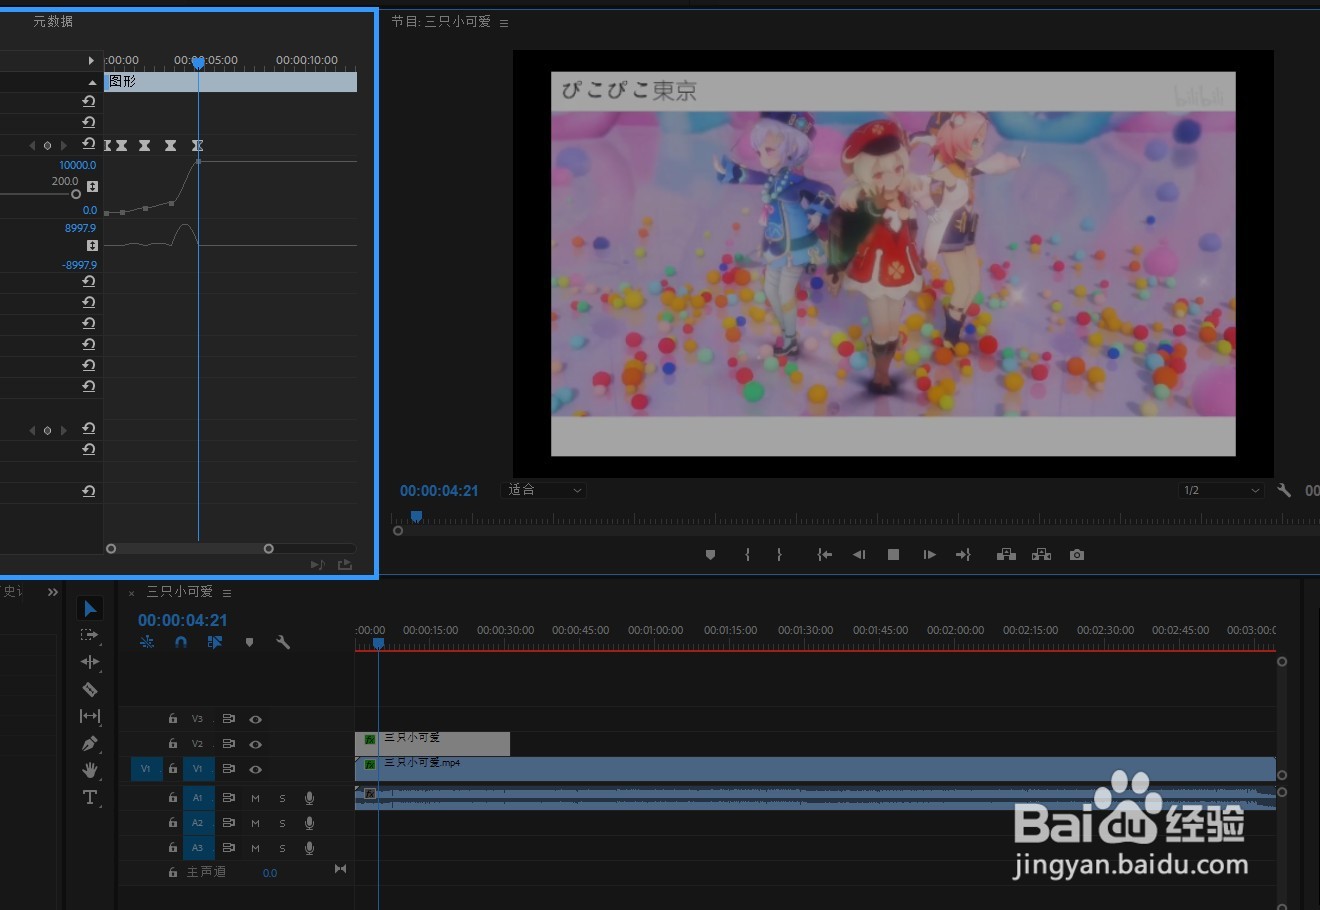Hide track V2 with eye icon

256,744
